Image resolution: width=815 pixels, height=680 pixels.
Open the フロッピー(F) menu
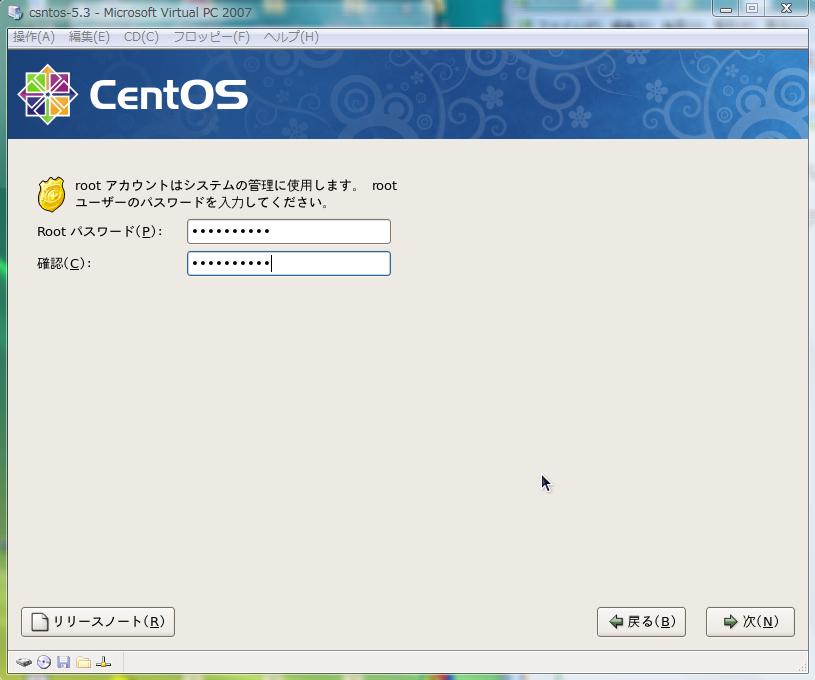pos(211,37)
